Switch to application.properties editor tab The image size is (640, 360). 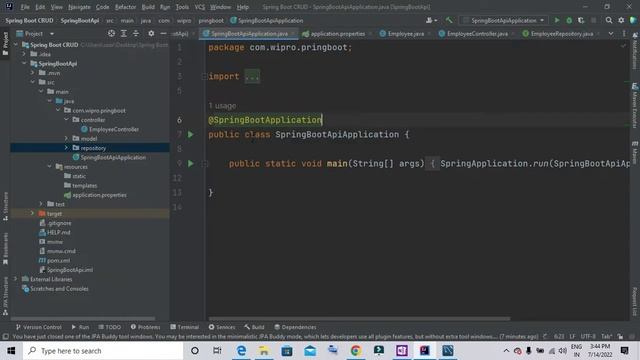point(338,34)
